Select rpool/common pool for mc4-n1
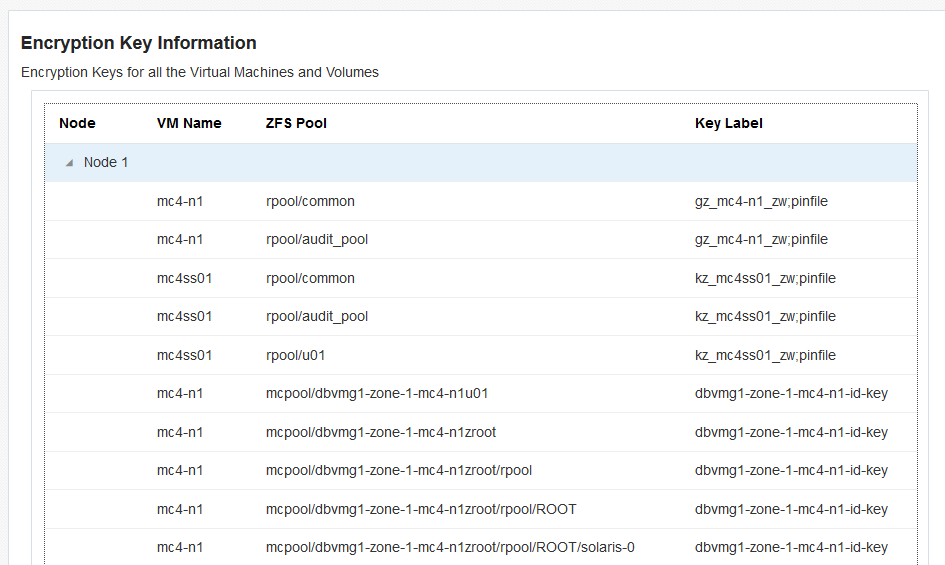Image resolution: width=945 pixels, height=565 pixels. [310, 201]
